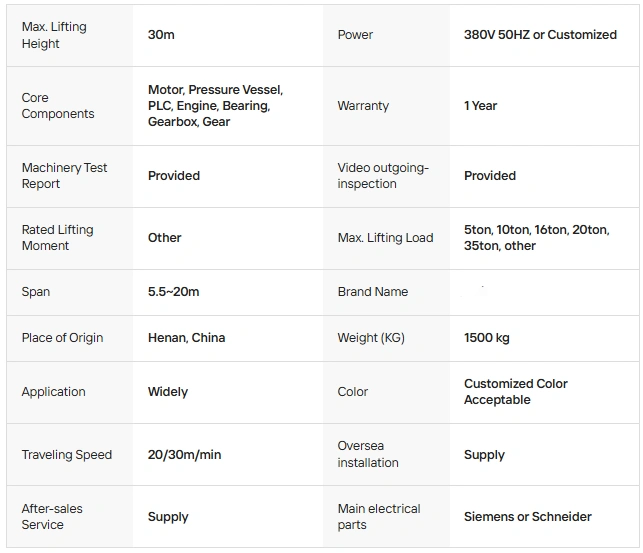Image resolution: width=643 pixels, height=553 pixels.
Task: Select the "5.5~20m" span value
Action: (x=173, y=292)
